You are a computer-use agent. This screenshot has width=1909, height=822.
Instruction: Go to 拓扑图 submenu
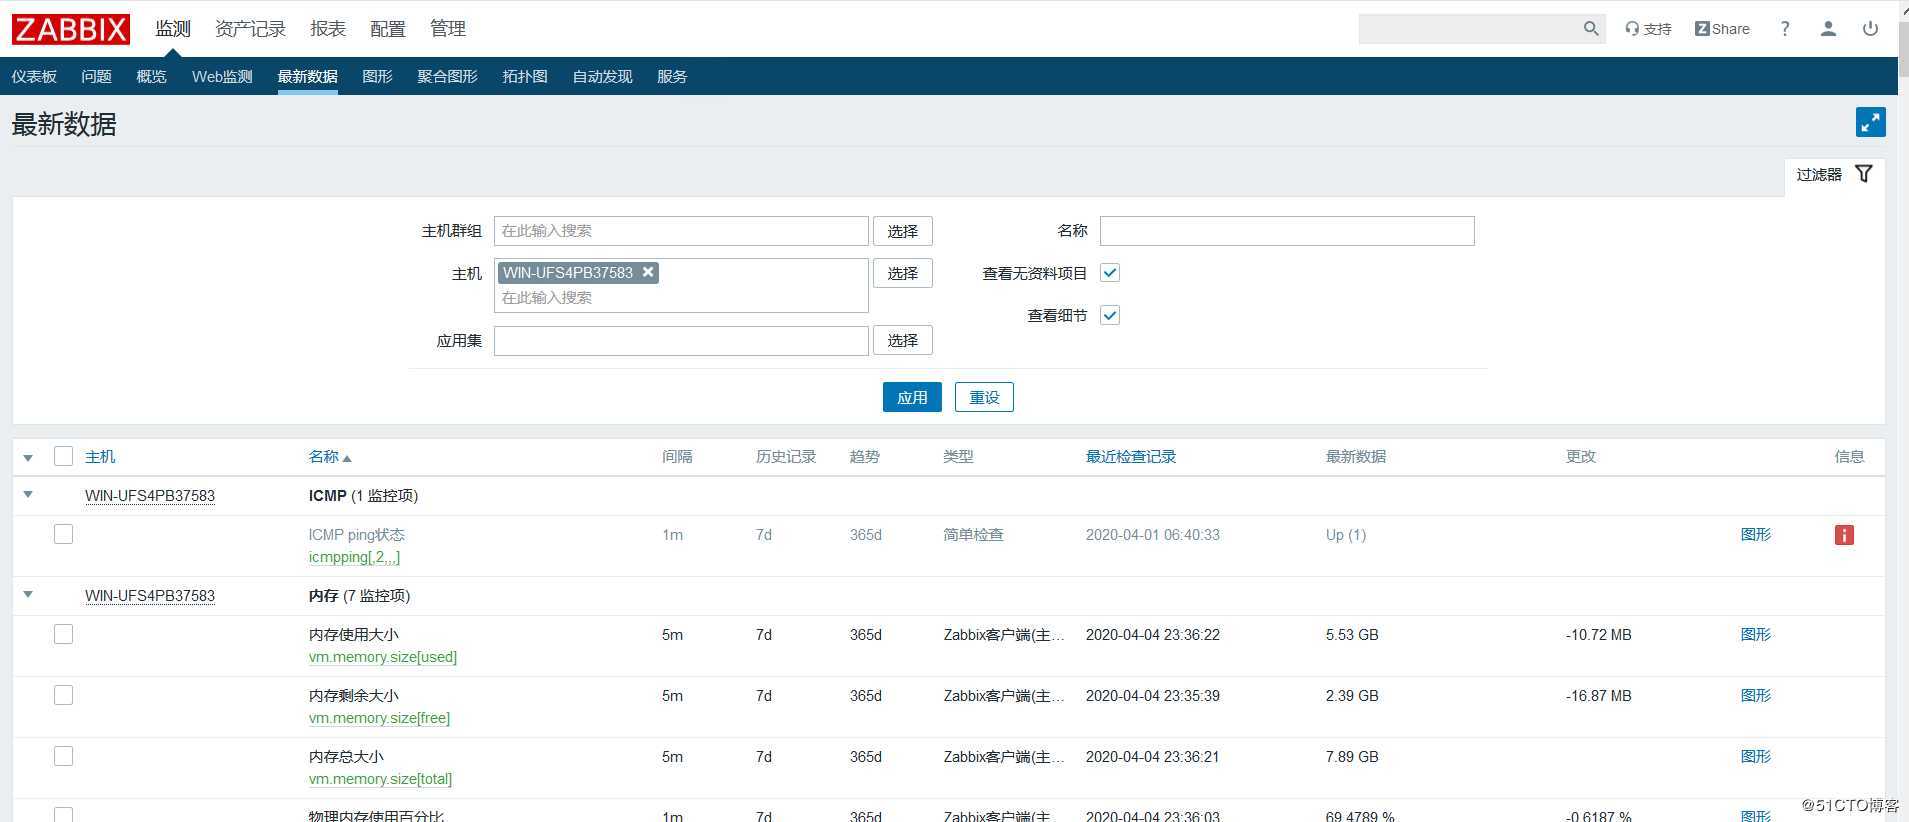(x=525, y=76)
